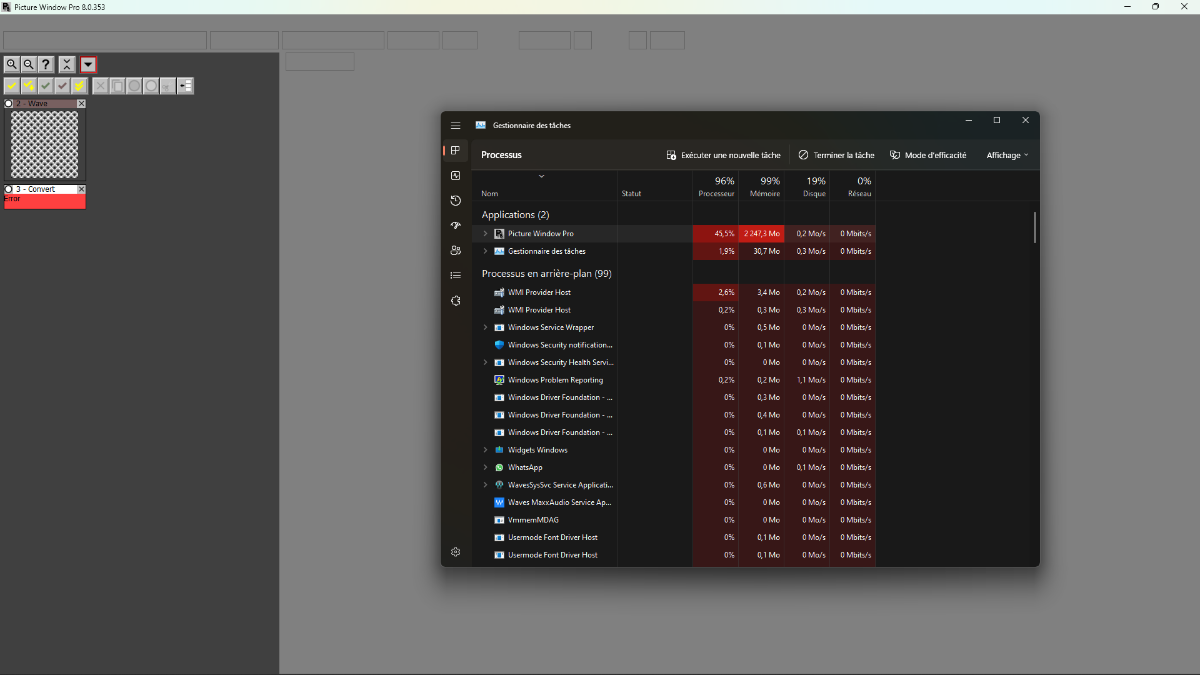The height and width of the screenshot is (675, 1200).
Task: Click the green checkmark toolbar icon
Action: coord(46,86)
